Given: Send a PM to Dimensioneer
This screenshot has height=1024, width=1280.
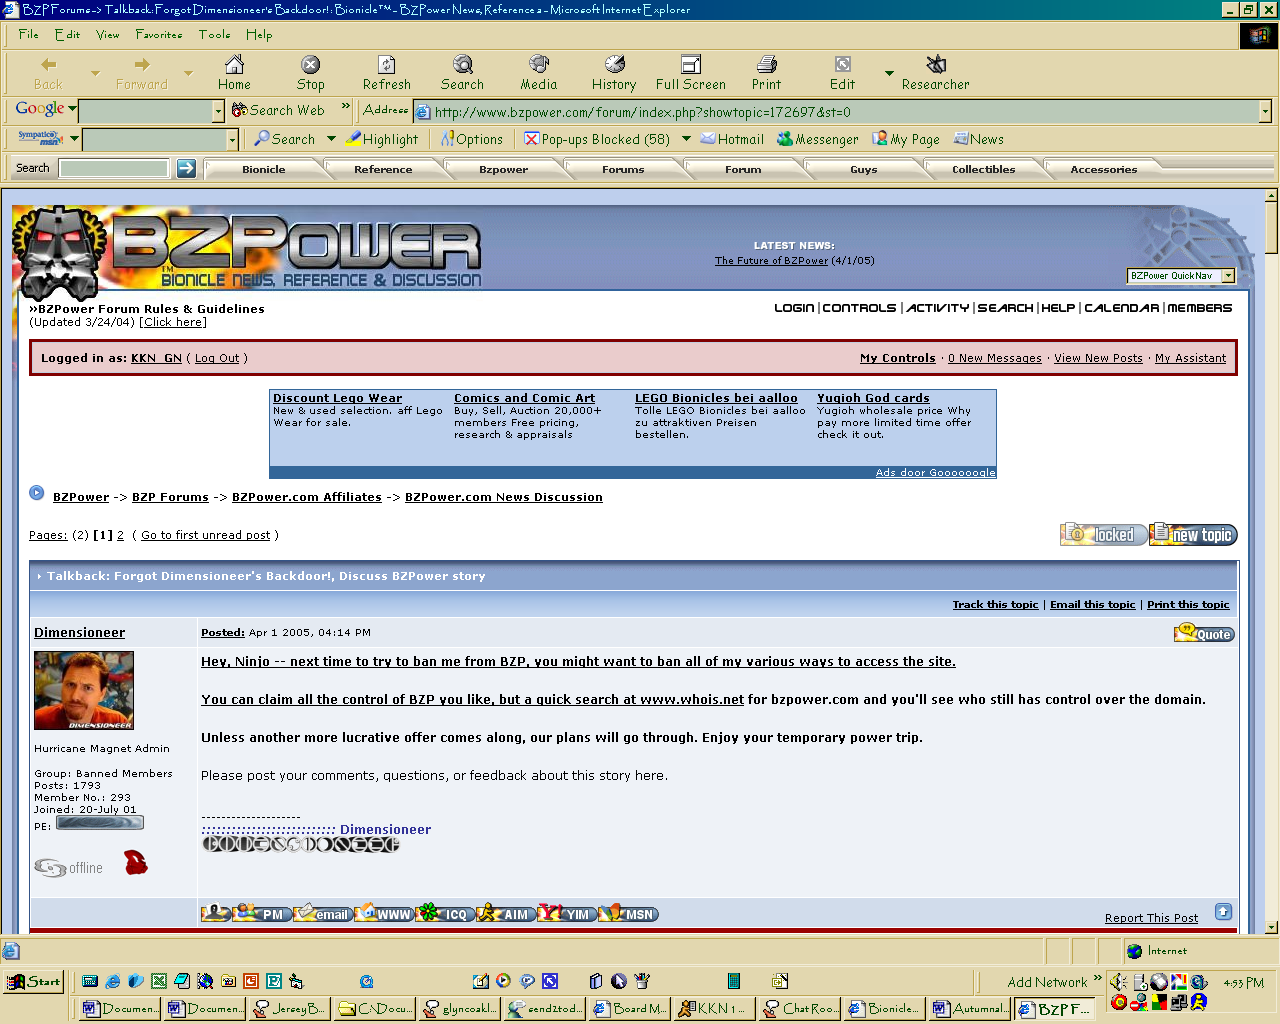Looking at the screenshot, I should click(262, 913).
